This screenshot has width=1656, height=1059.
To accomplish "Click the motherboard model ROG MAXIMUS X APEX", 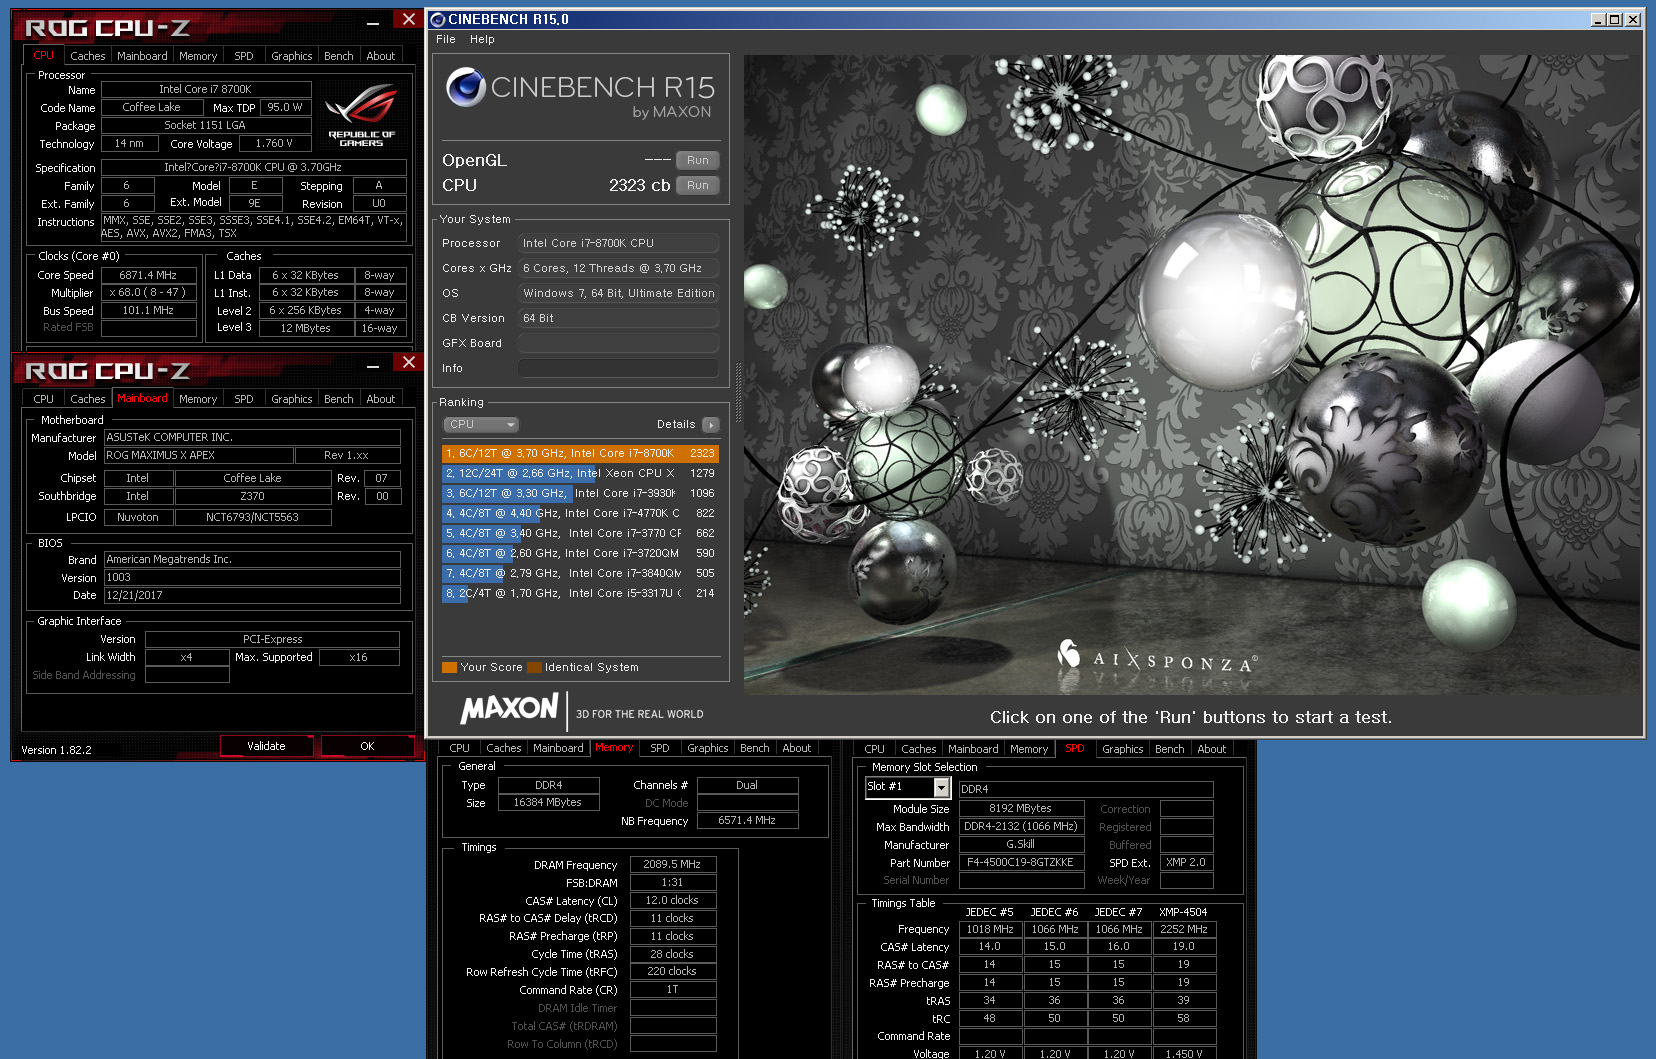I will [198, 455].
